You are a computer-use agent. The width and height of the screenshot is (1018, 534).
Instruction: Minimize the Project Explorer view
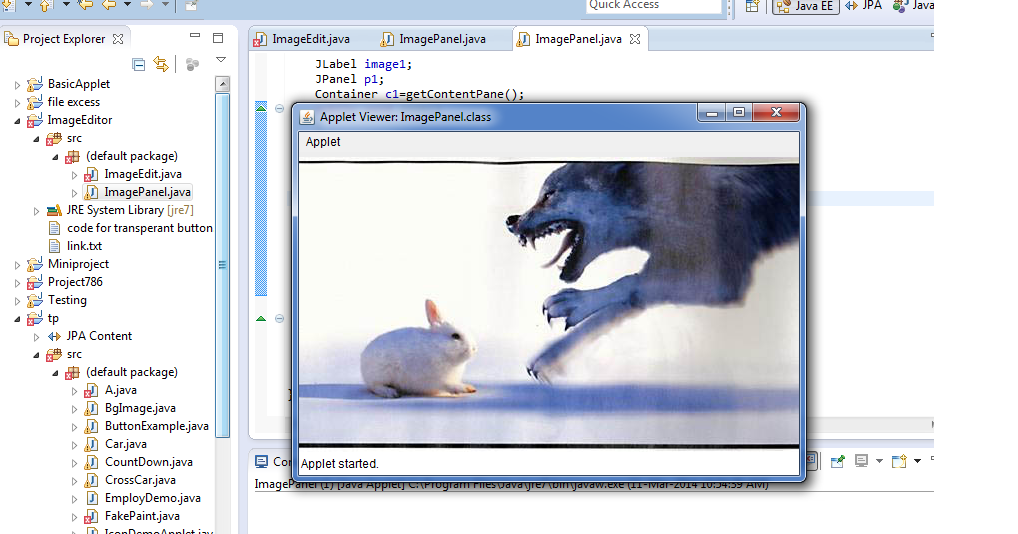194,35
